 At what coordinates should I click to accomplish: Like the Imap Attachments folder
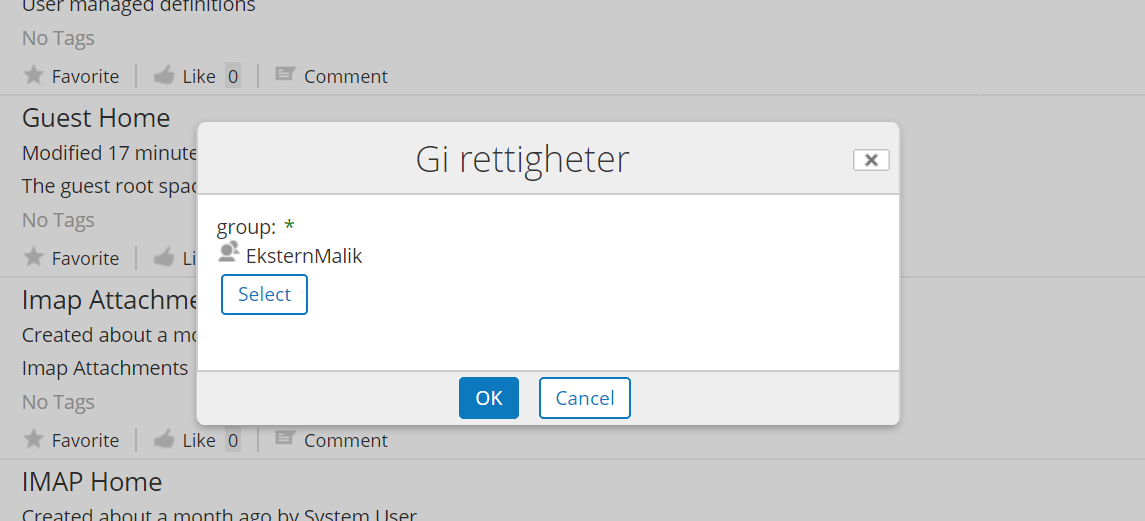[x=185, y=440]
